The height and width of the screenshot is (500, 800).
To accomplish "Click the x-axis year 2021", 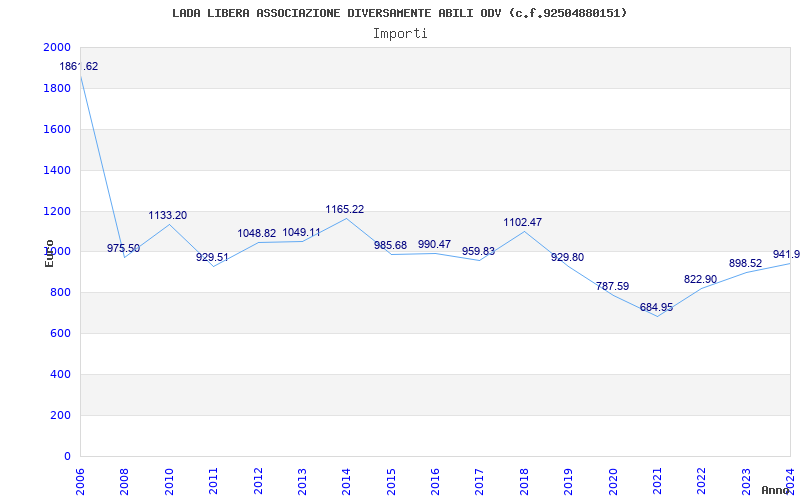I will [657, 482].
